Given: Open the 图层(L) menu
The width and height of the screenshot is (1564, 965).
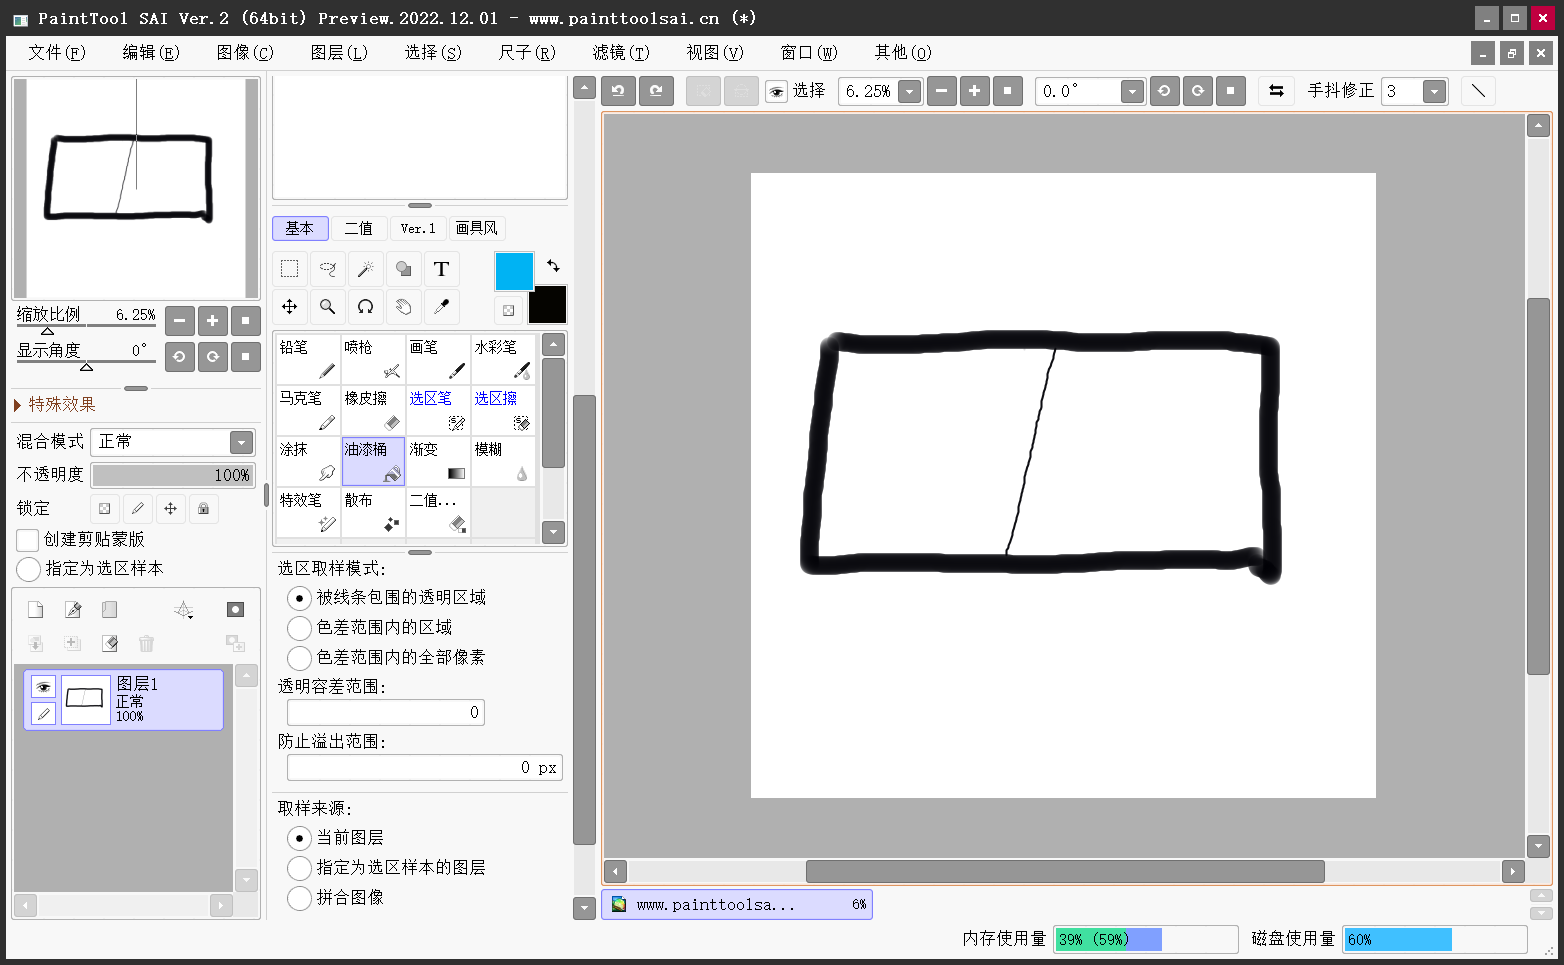Looking at the screenshot, I should pos(339,52).
